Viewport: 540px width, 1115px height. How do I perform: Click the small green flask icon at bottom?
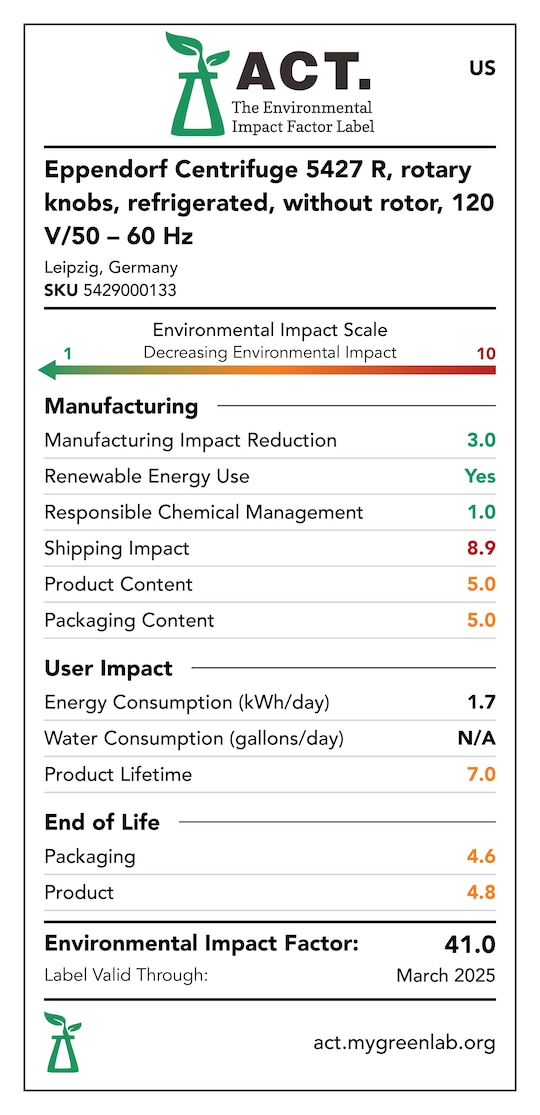[63, 1042]
